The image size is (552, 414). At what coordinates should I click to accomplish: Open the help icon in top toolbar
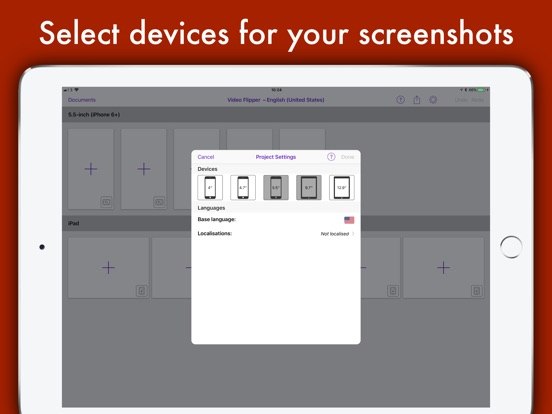click(x=400, y=100)
